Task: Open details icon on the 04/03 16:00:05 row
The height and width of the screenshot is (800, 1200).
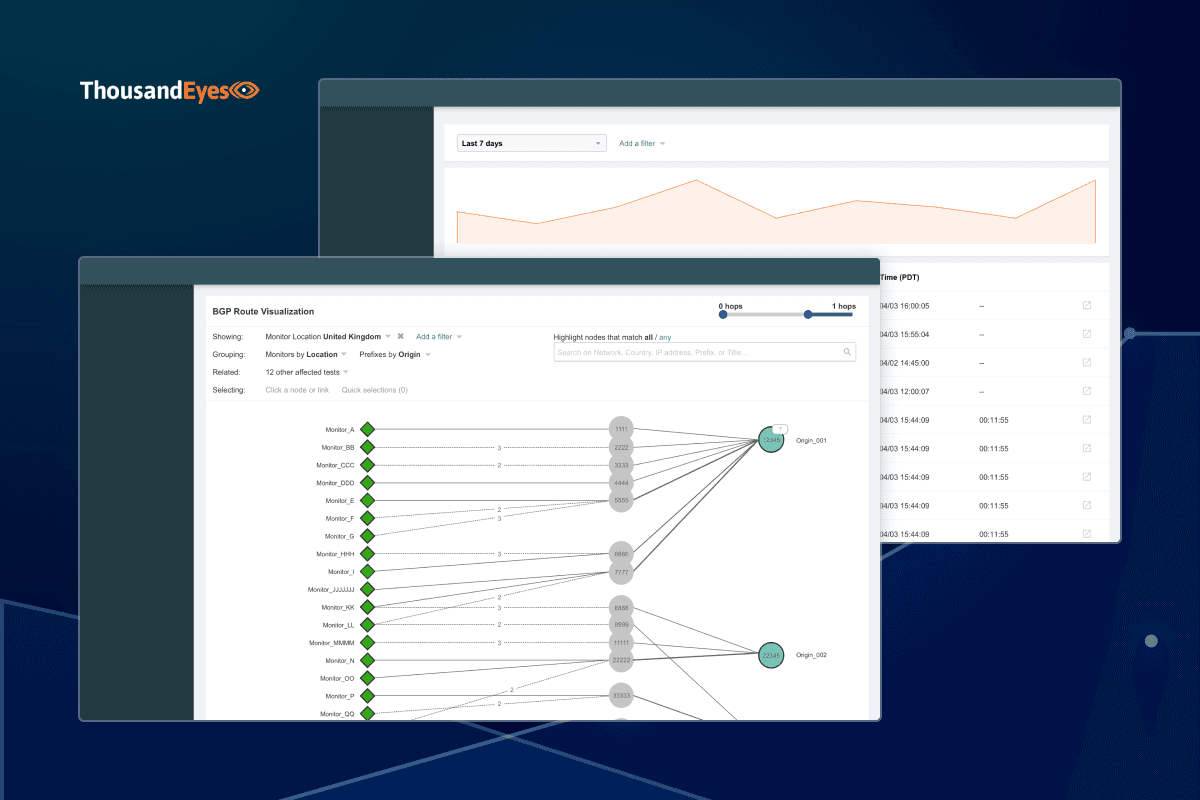Action: [1086, 305]
